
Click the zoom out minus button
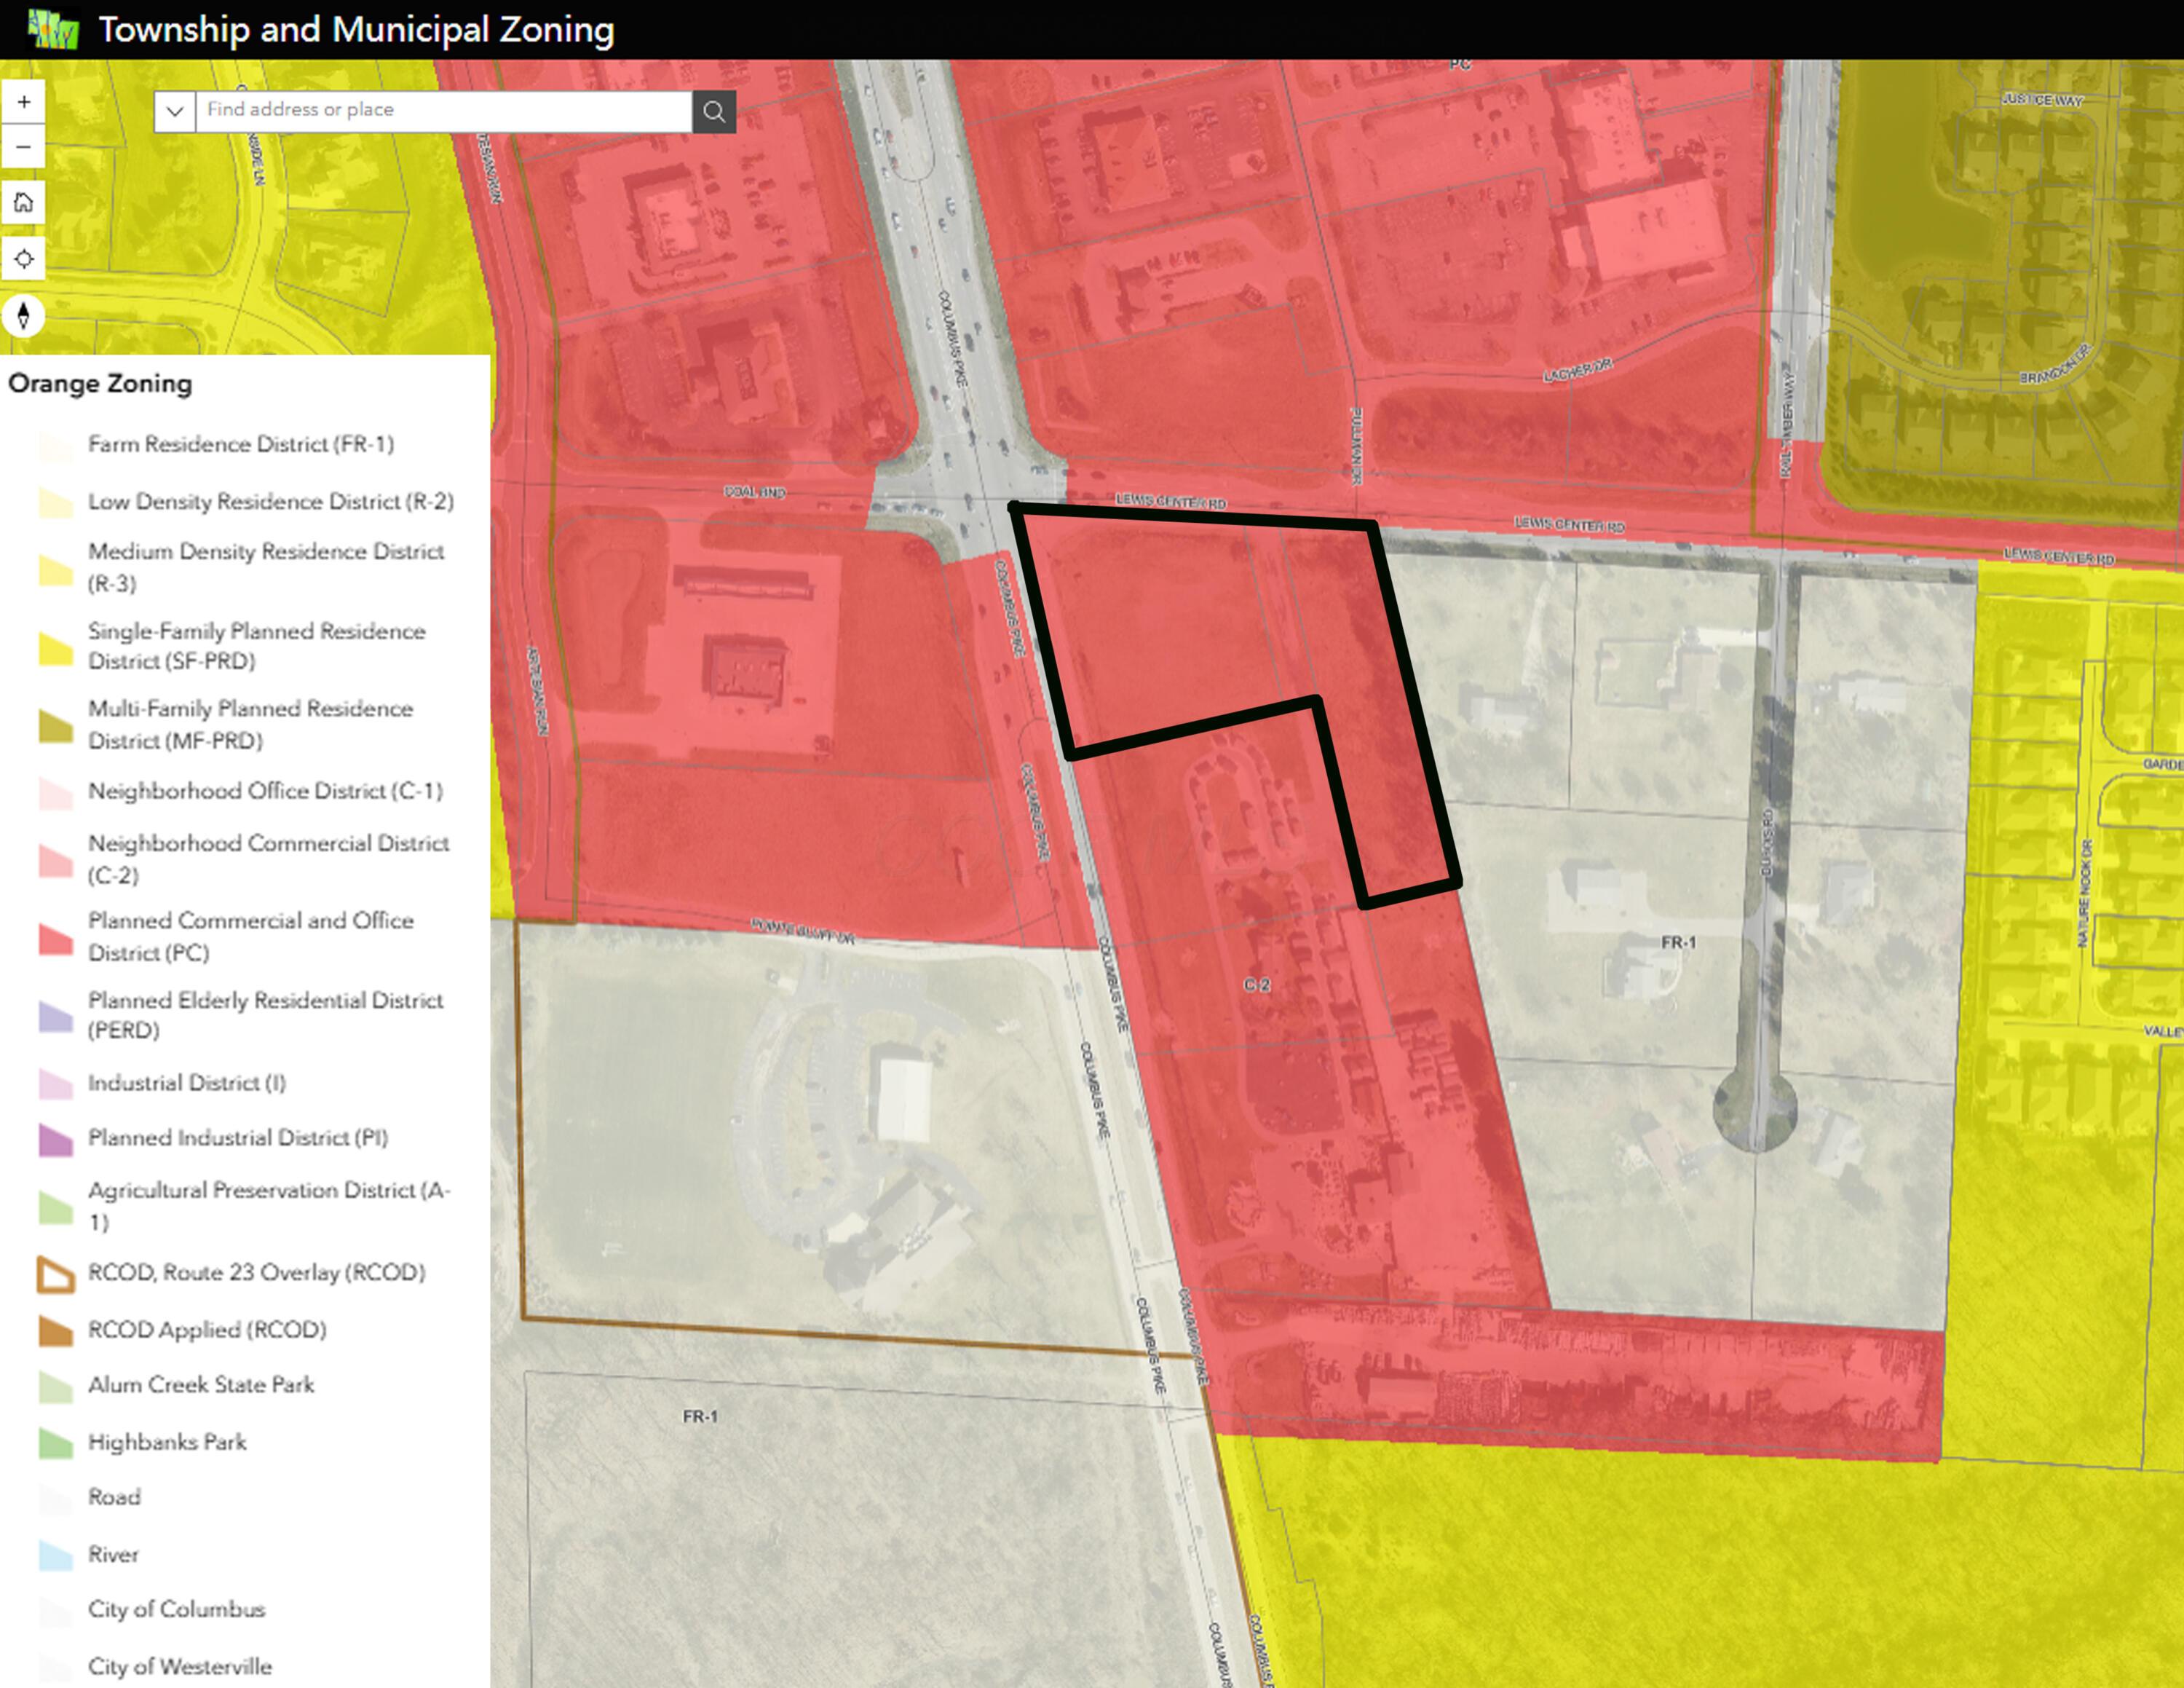pos(23,147)
